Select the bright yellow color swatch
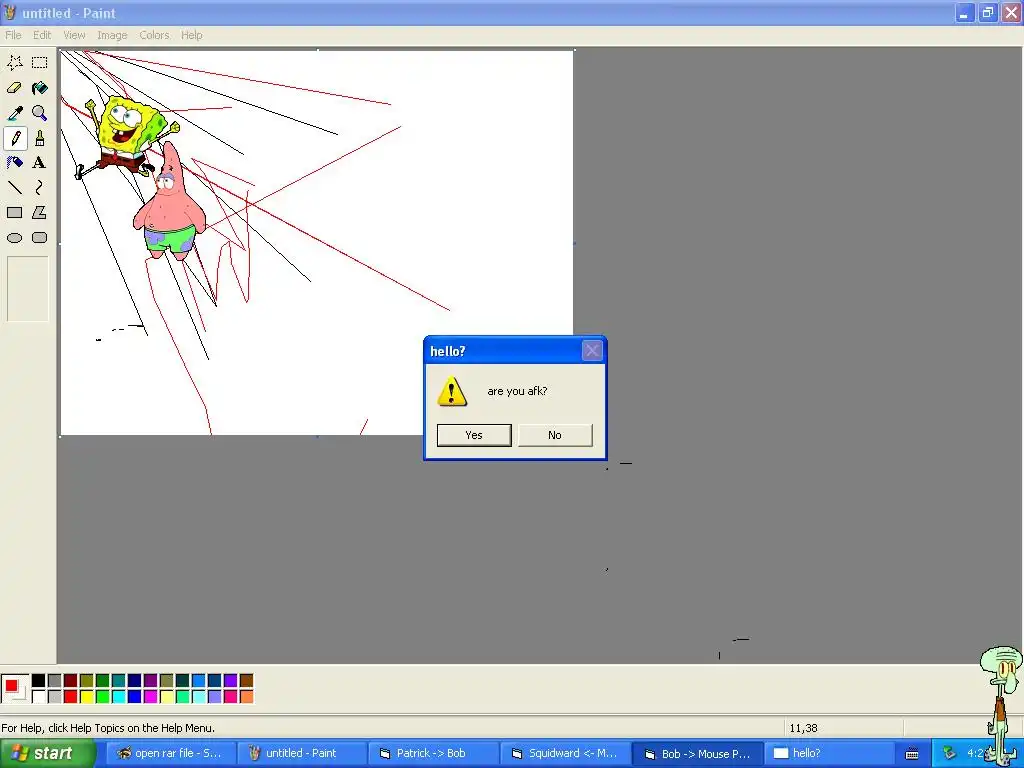This screenshot has width=1024, height=768. 87,697
